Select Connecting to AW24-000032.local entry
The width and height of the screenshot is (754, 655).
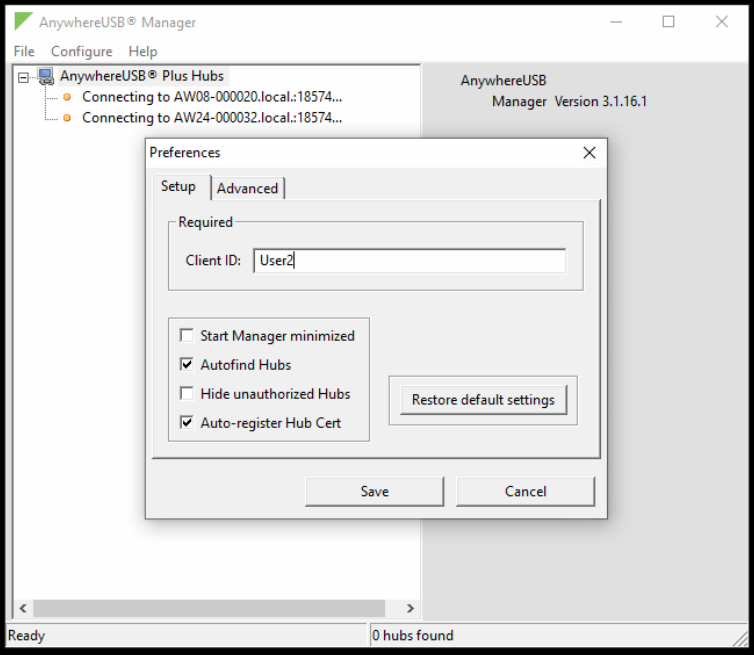212,118
